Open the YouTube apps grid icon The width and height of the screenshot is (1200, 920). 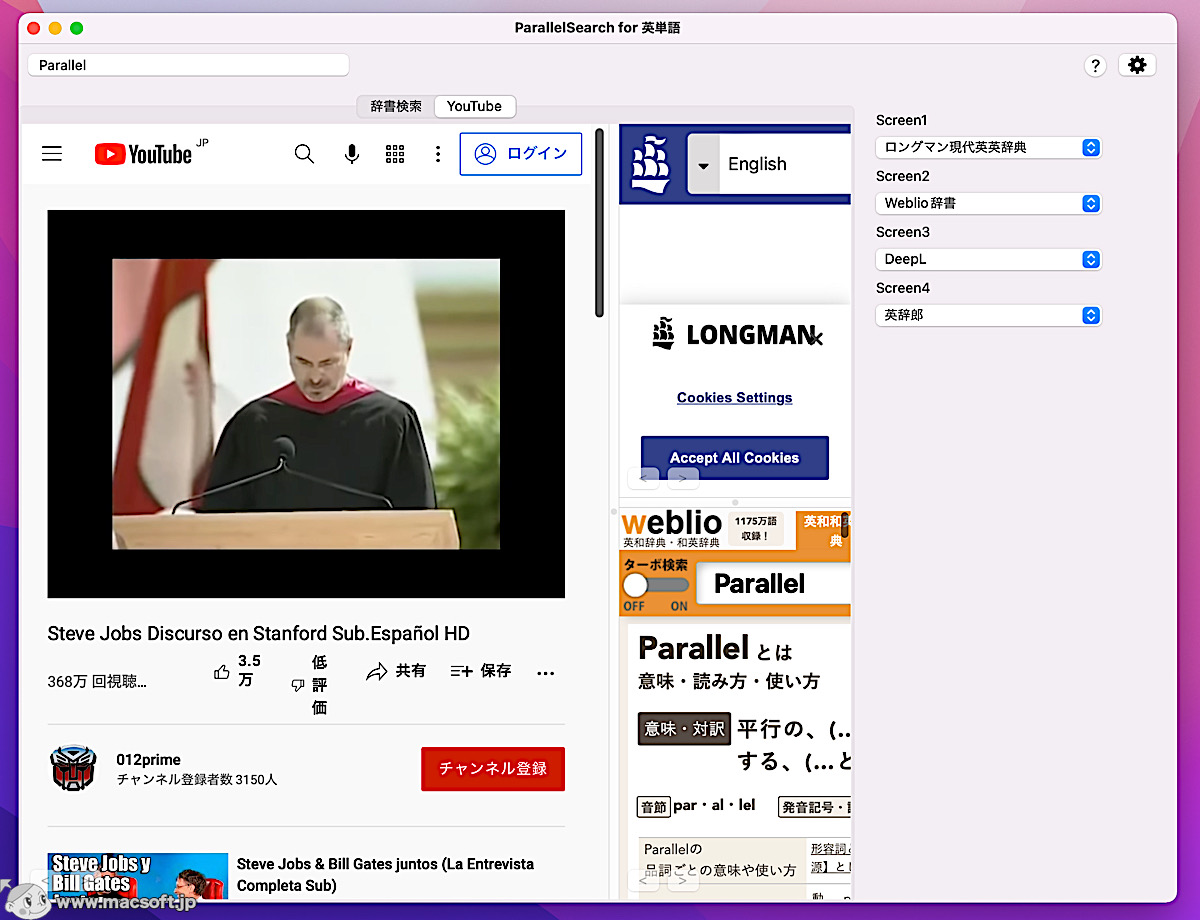pos(395,154)
